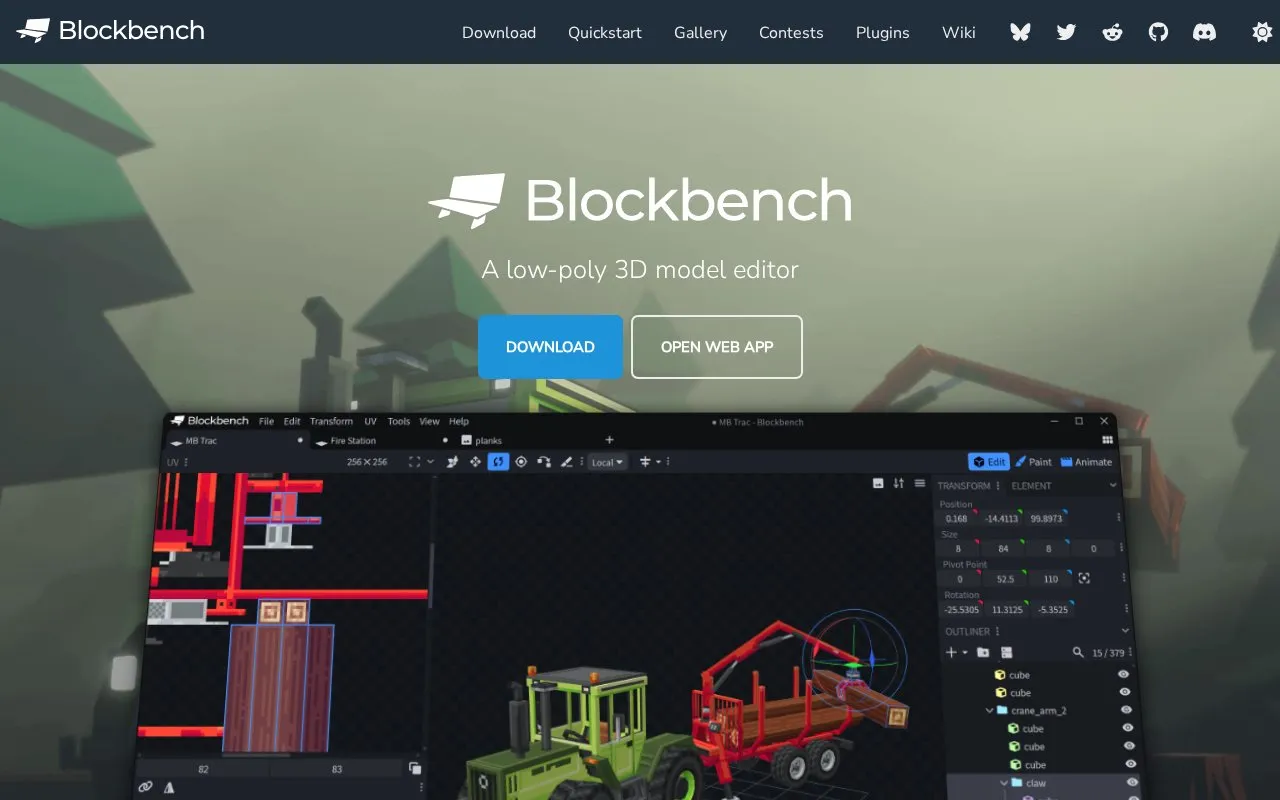Collapse the Outliner panel chevron
1280x800 pixels.
tap(1125, 631)
